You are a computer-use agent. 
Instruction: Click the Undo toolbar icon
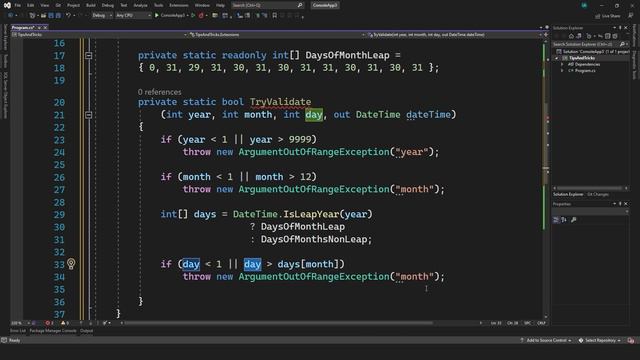click(69, 16)
